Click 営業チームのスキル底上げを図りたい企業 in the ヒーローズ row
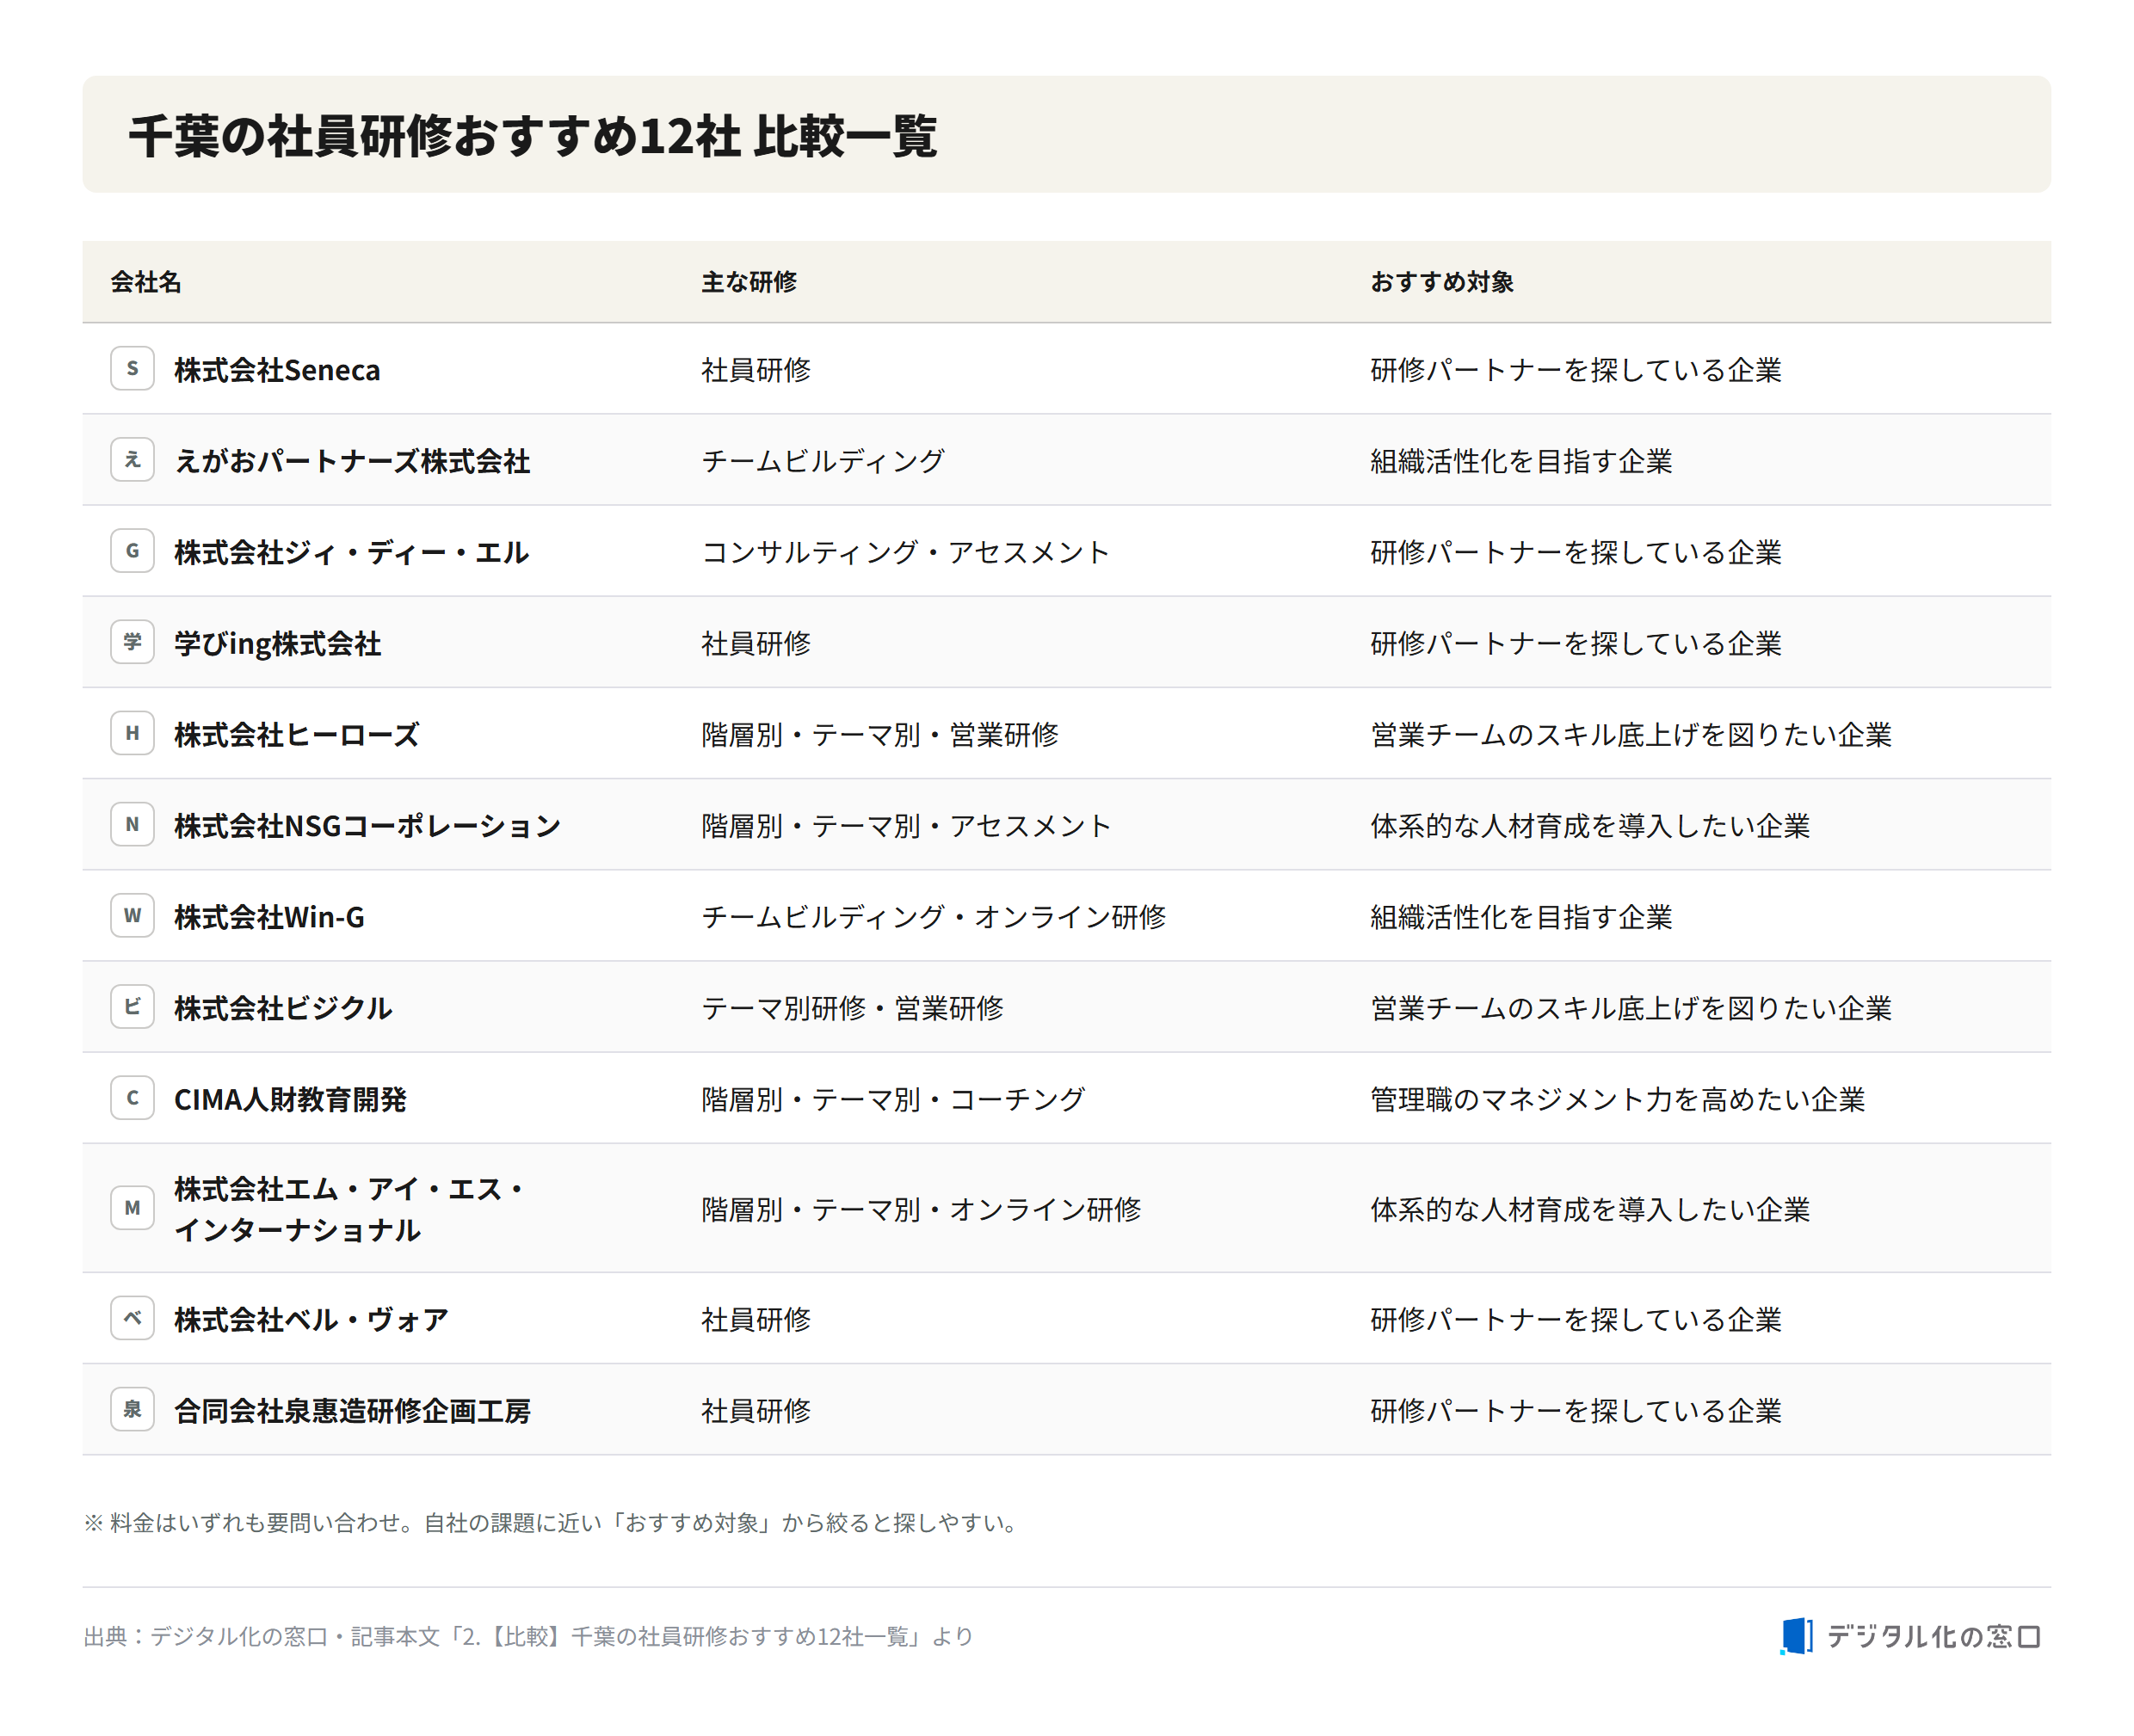 click(1631, 735)
